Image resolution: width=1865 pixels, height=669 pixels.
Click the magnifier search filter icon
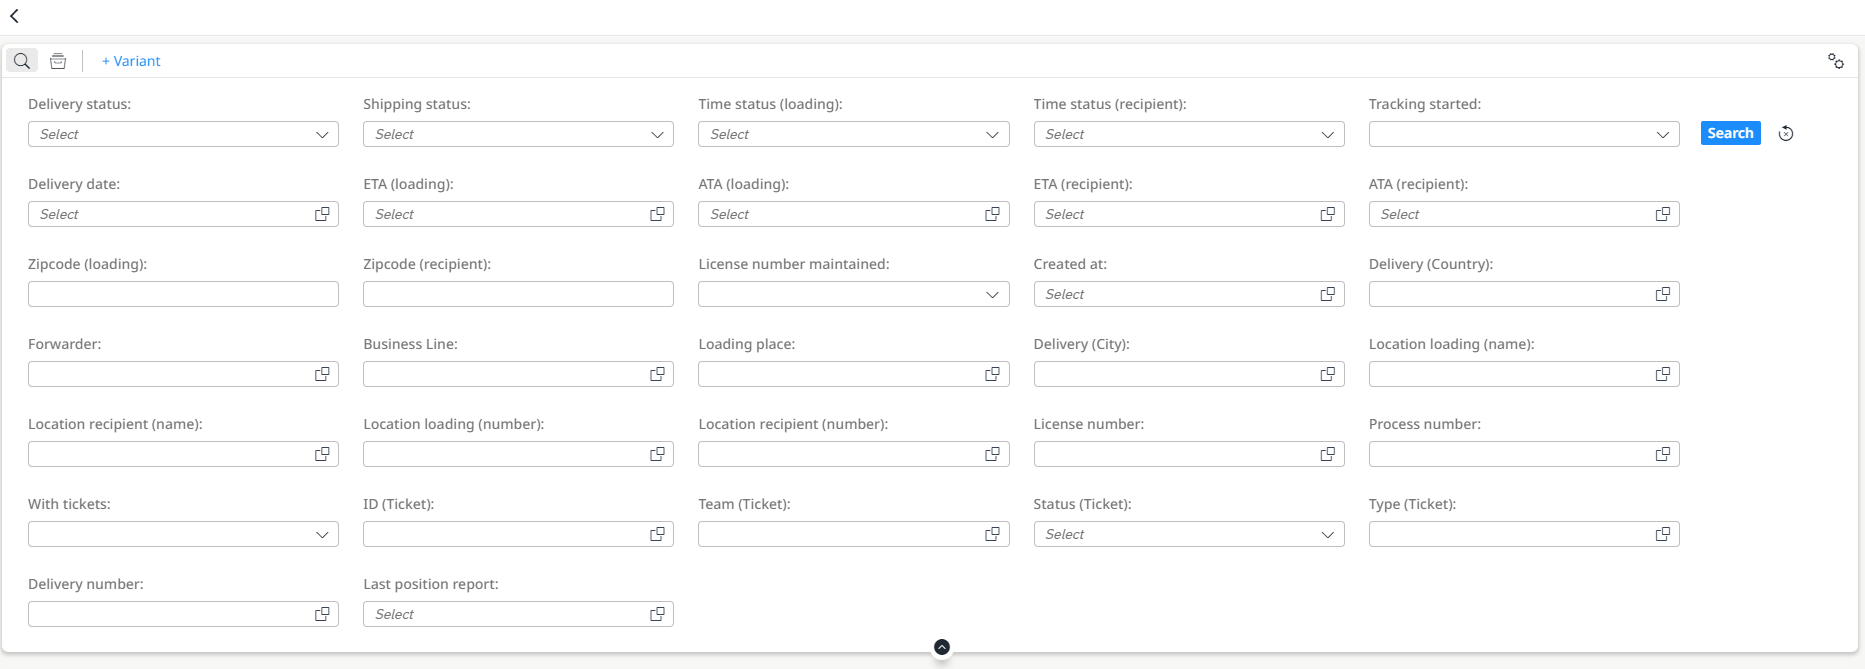[22, 61]
